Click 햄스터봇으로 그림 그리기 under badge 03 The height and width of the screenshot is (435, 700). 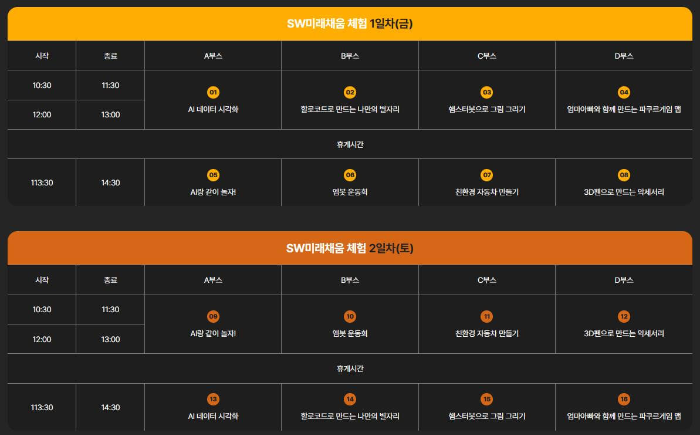(487, 109)
